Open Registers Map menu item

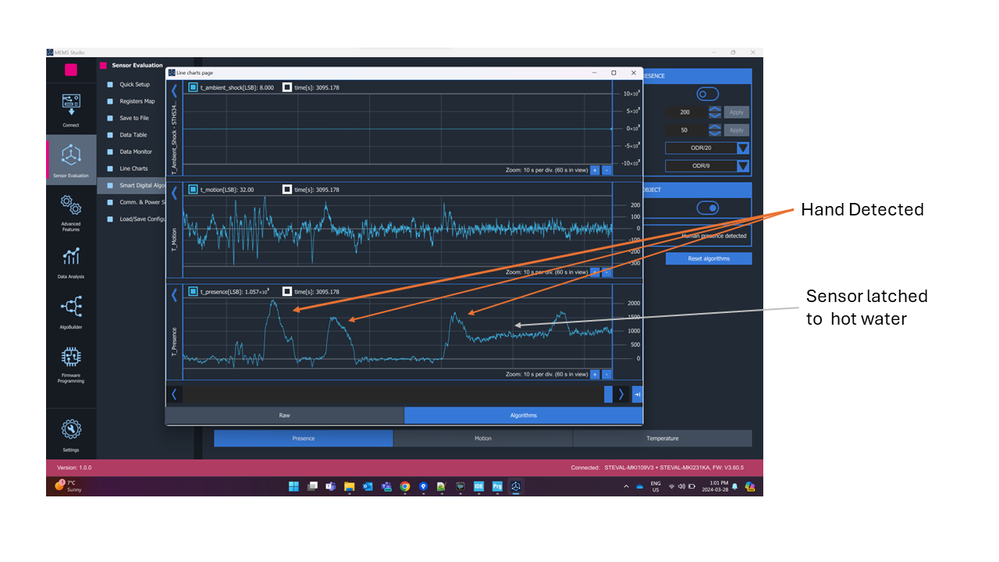click(137, 101)
